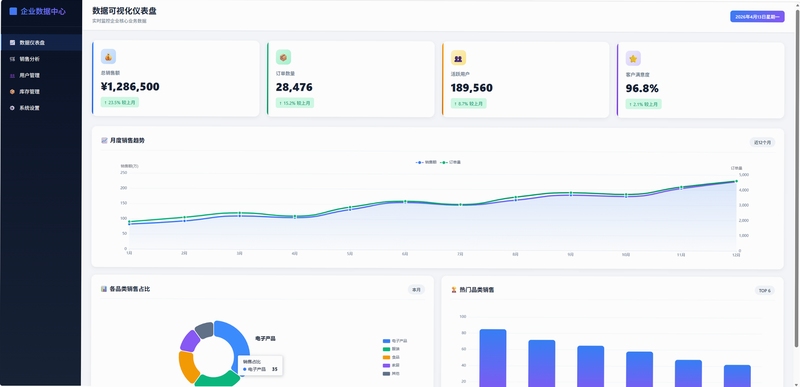Click the ¥1,286,500 total sales value

pos(131,87)
